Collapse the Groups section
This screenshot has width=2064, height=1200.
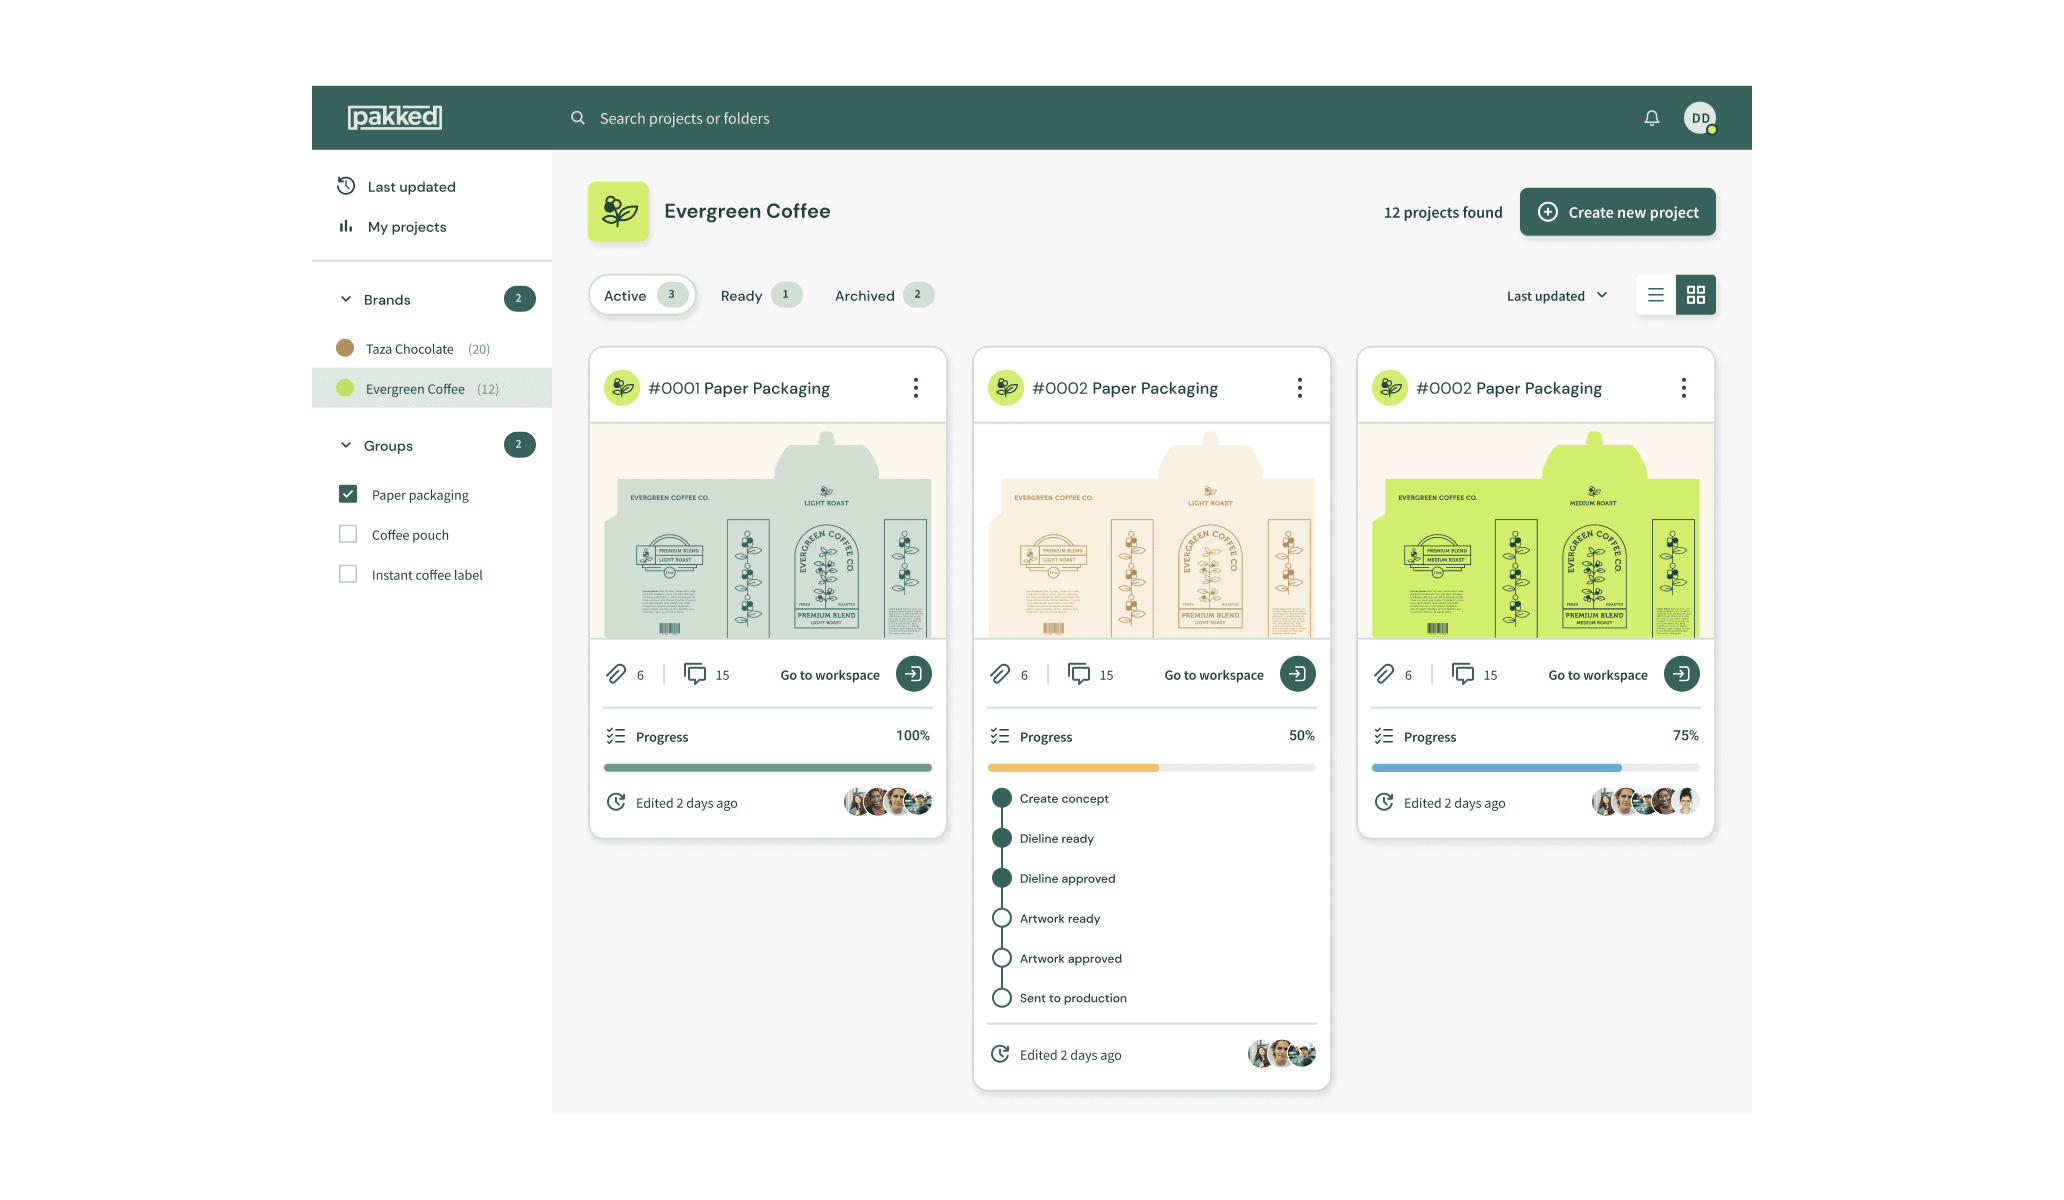click(x=346, y=445)
